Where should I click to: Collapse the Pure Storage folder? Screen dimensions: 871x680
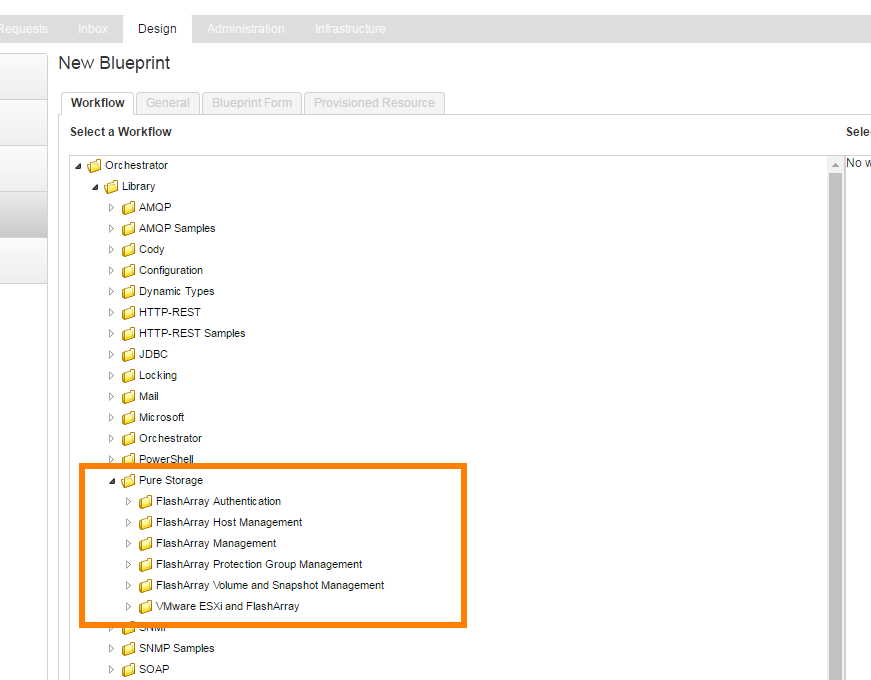112,481
